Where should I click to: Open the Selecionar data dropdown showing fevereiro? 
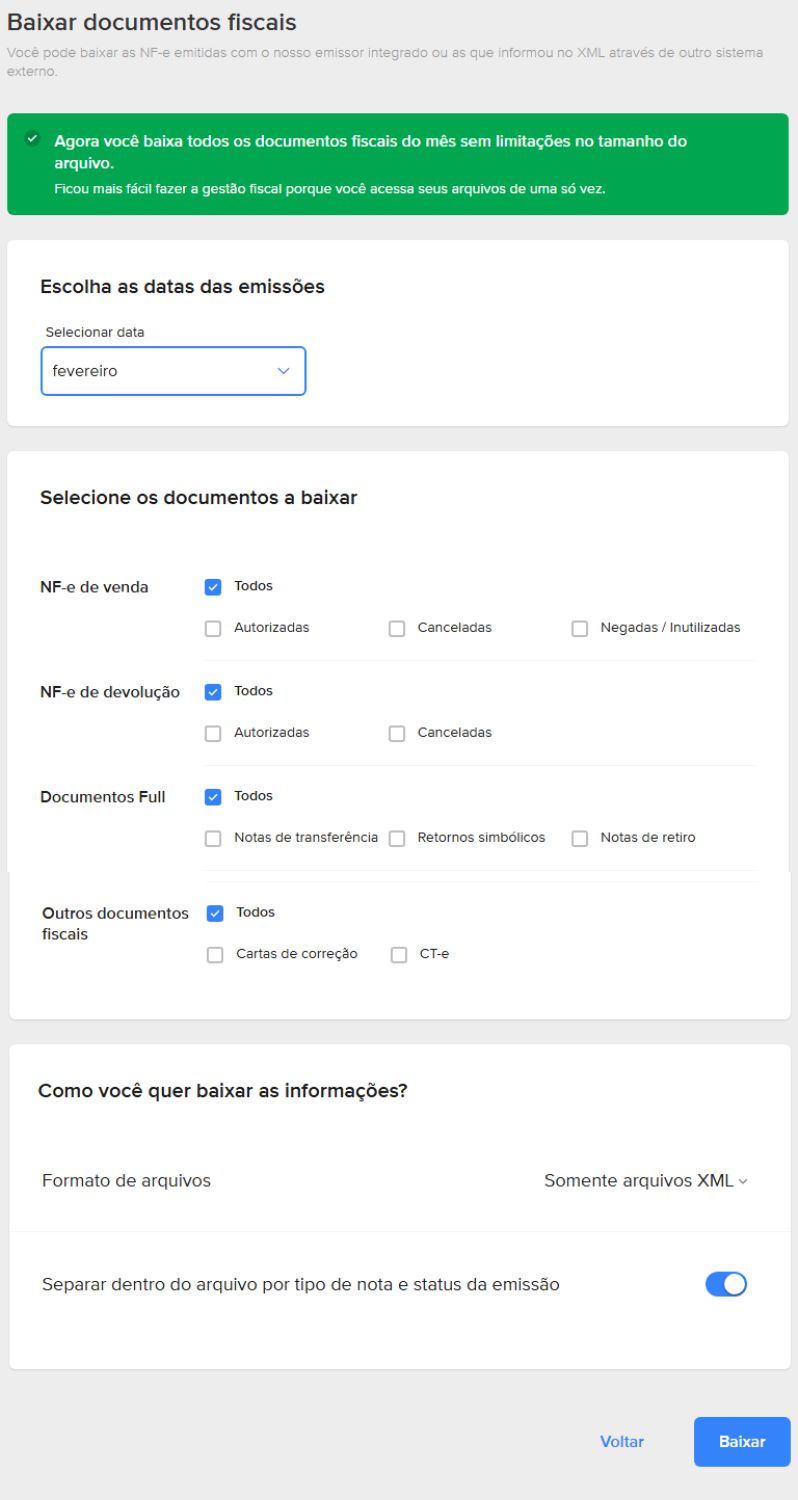click(172, 370)
